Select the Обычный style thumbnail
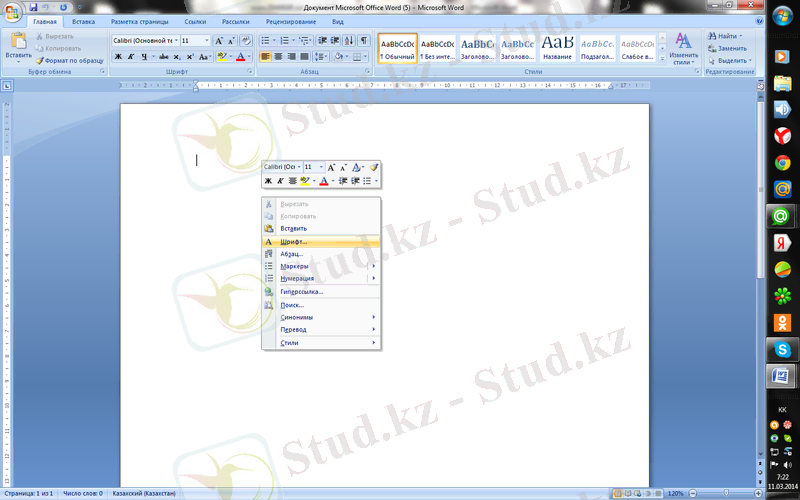Viewport: 800px width, 500px height. (x=397, y=46)
